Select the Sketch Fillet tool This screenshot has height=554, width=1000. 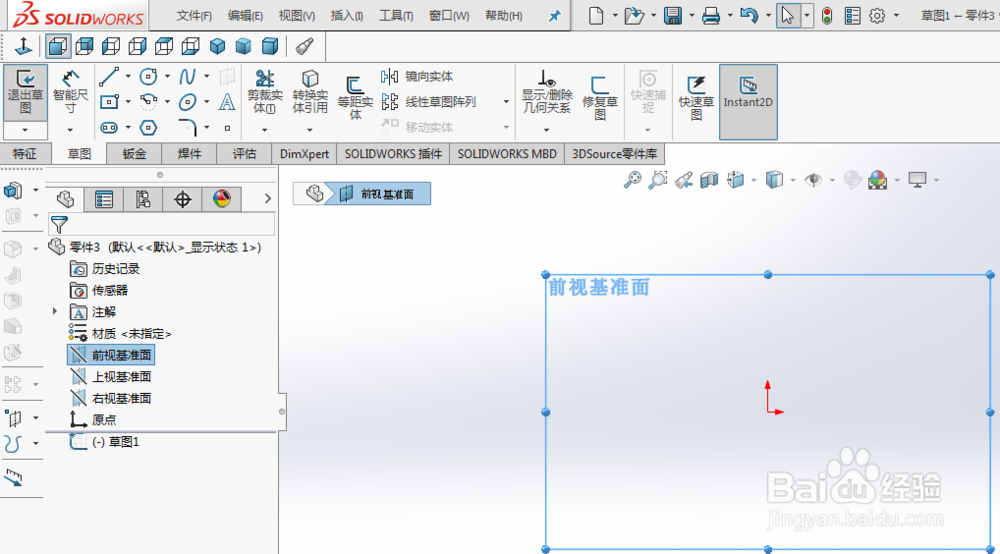[x=187, y=128]
